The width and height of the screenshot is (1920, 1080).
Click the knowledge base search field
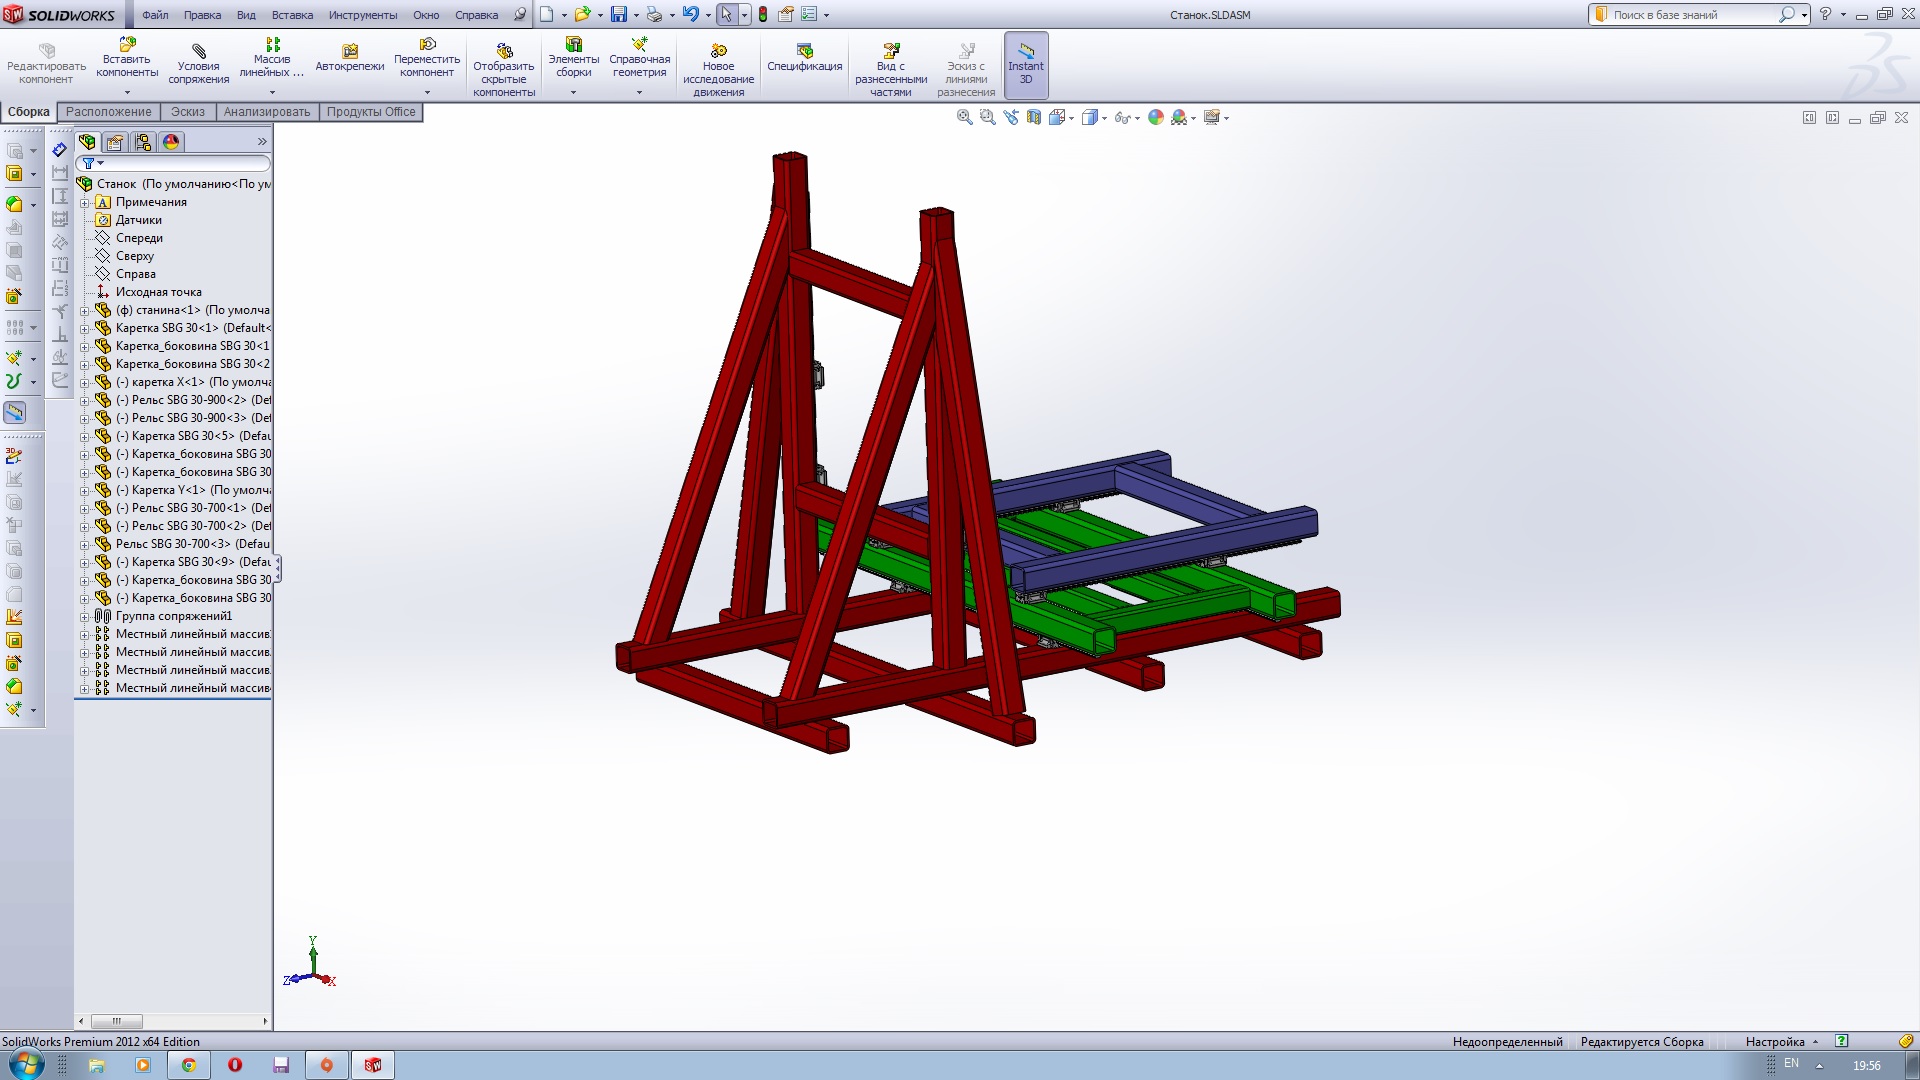[x=1690, y=15]
